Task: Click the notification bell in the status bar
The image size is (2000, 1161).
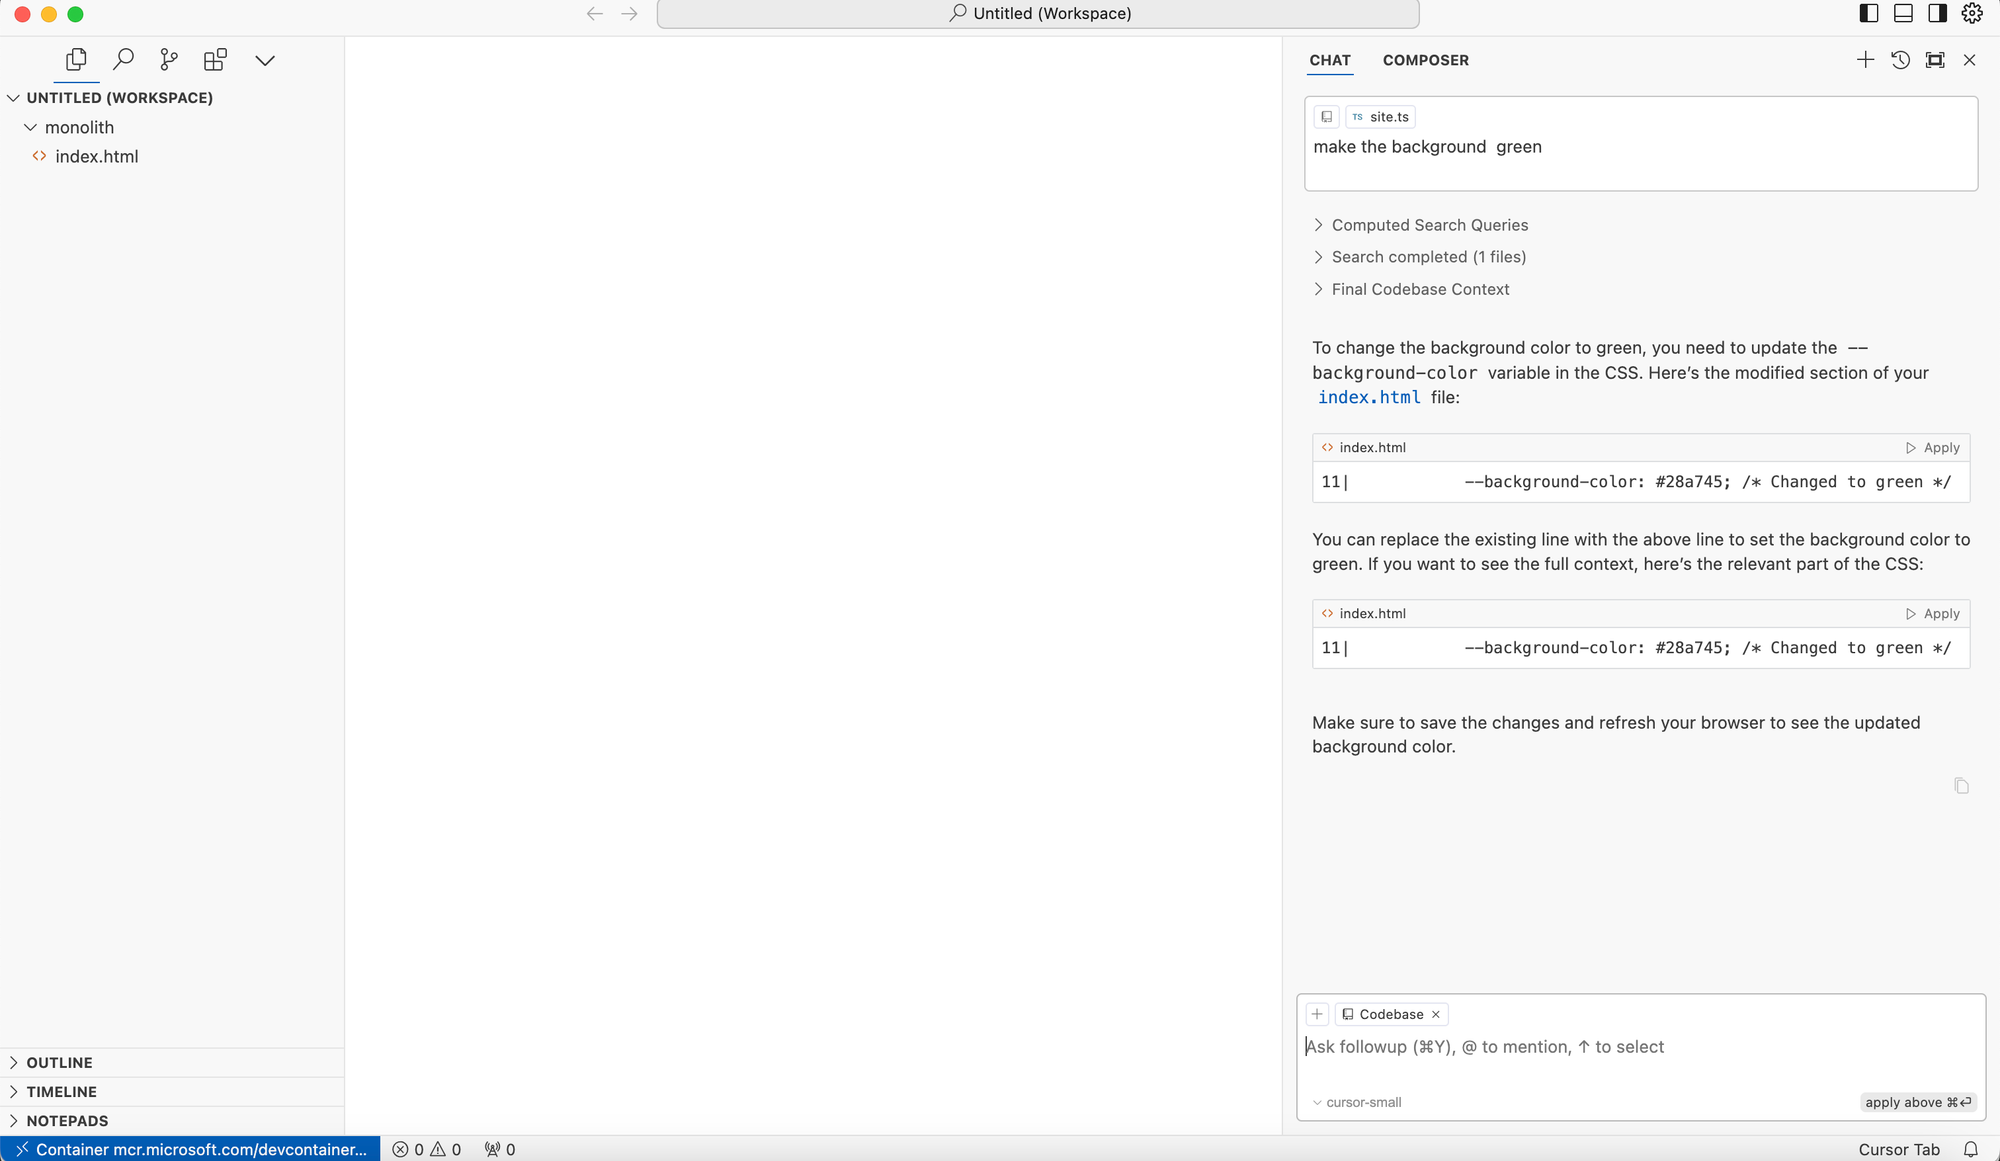Action: pyautogui.click(x=1971, y=1149)
